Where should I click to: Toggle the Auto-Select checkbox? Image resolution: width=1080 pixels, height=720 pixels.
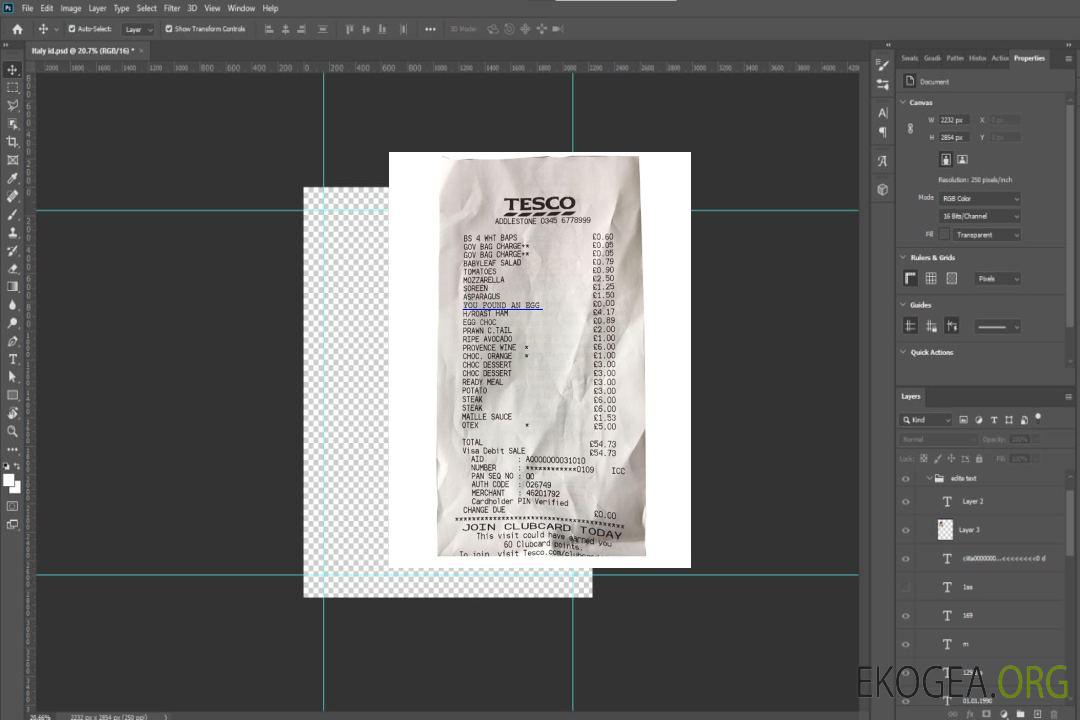72,29
